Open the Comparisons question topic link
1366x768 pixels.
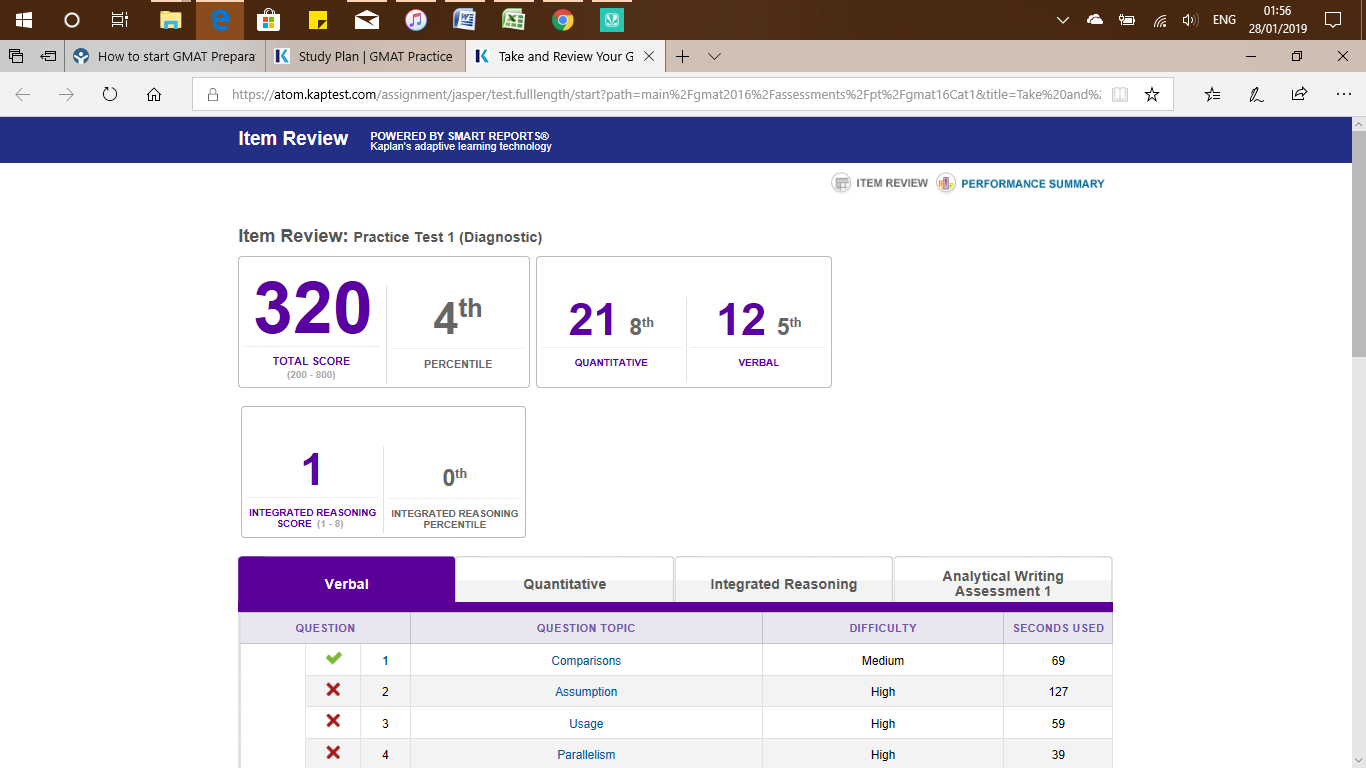pyautogui.click(x=586, y=661)
